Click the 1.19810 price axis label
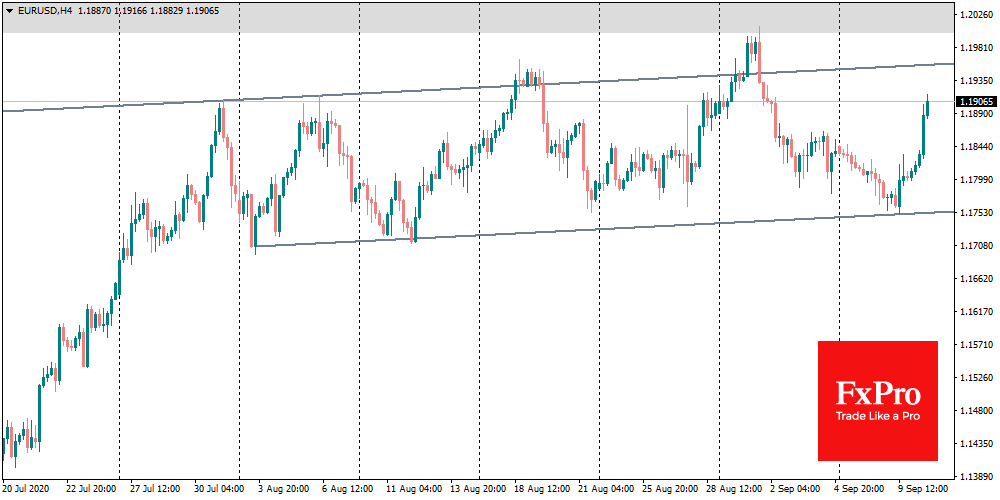Screen dimensions: 1000x500 pos(976,48)
